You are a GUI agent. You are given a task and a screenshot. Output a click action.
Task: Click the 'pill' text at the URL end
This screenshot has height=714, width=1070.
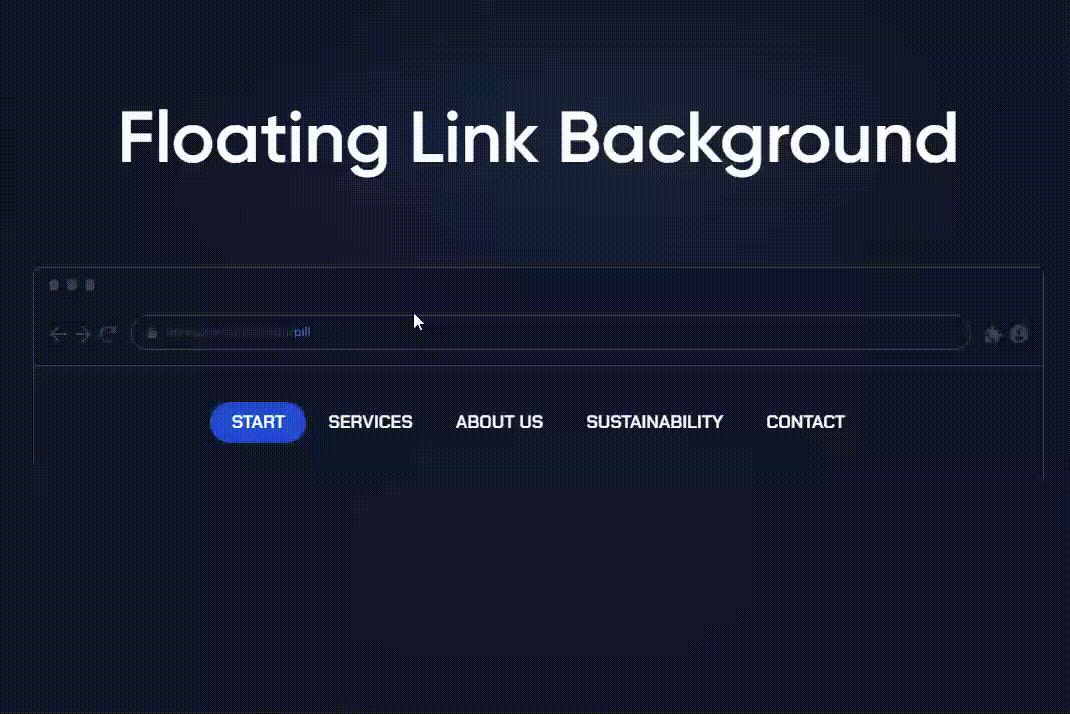tap(303, 332)
